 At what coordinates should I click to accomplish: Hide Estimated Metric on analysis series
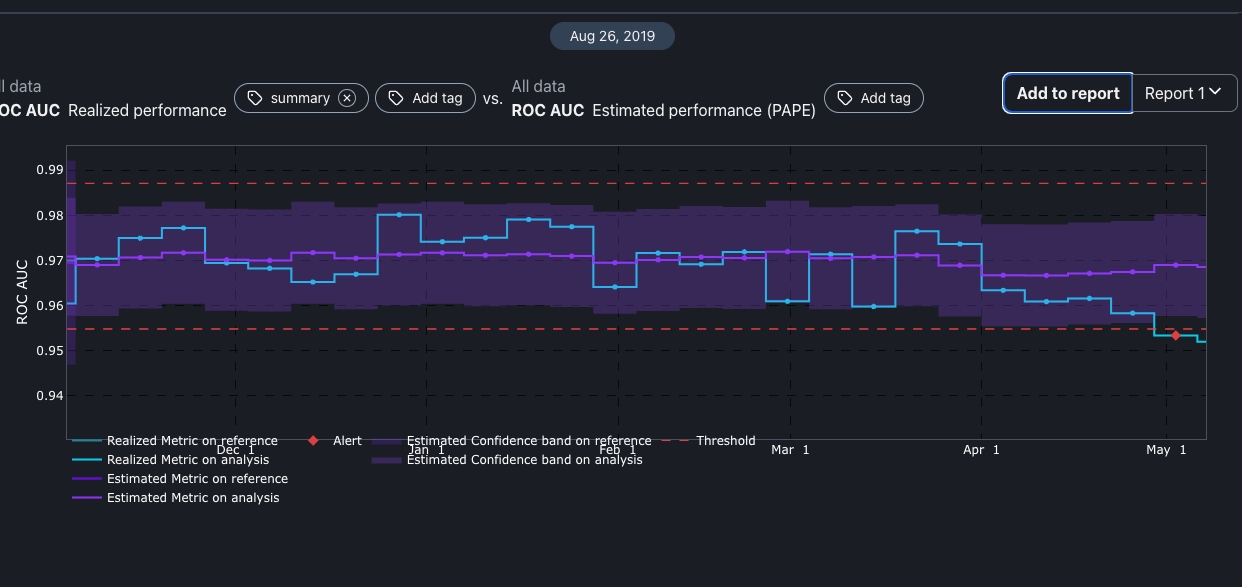coord(193,498)
